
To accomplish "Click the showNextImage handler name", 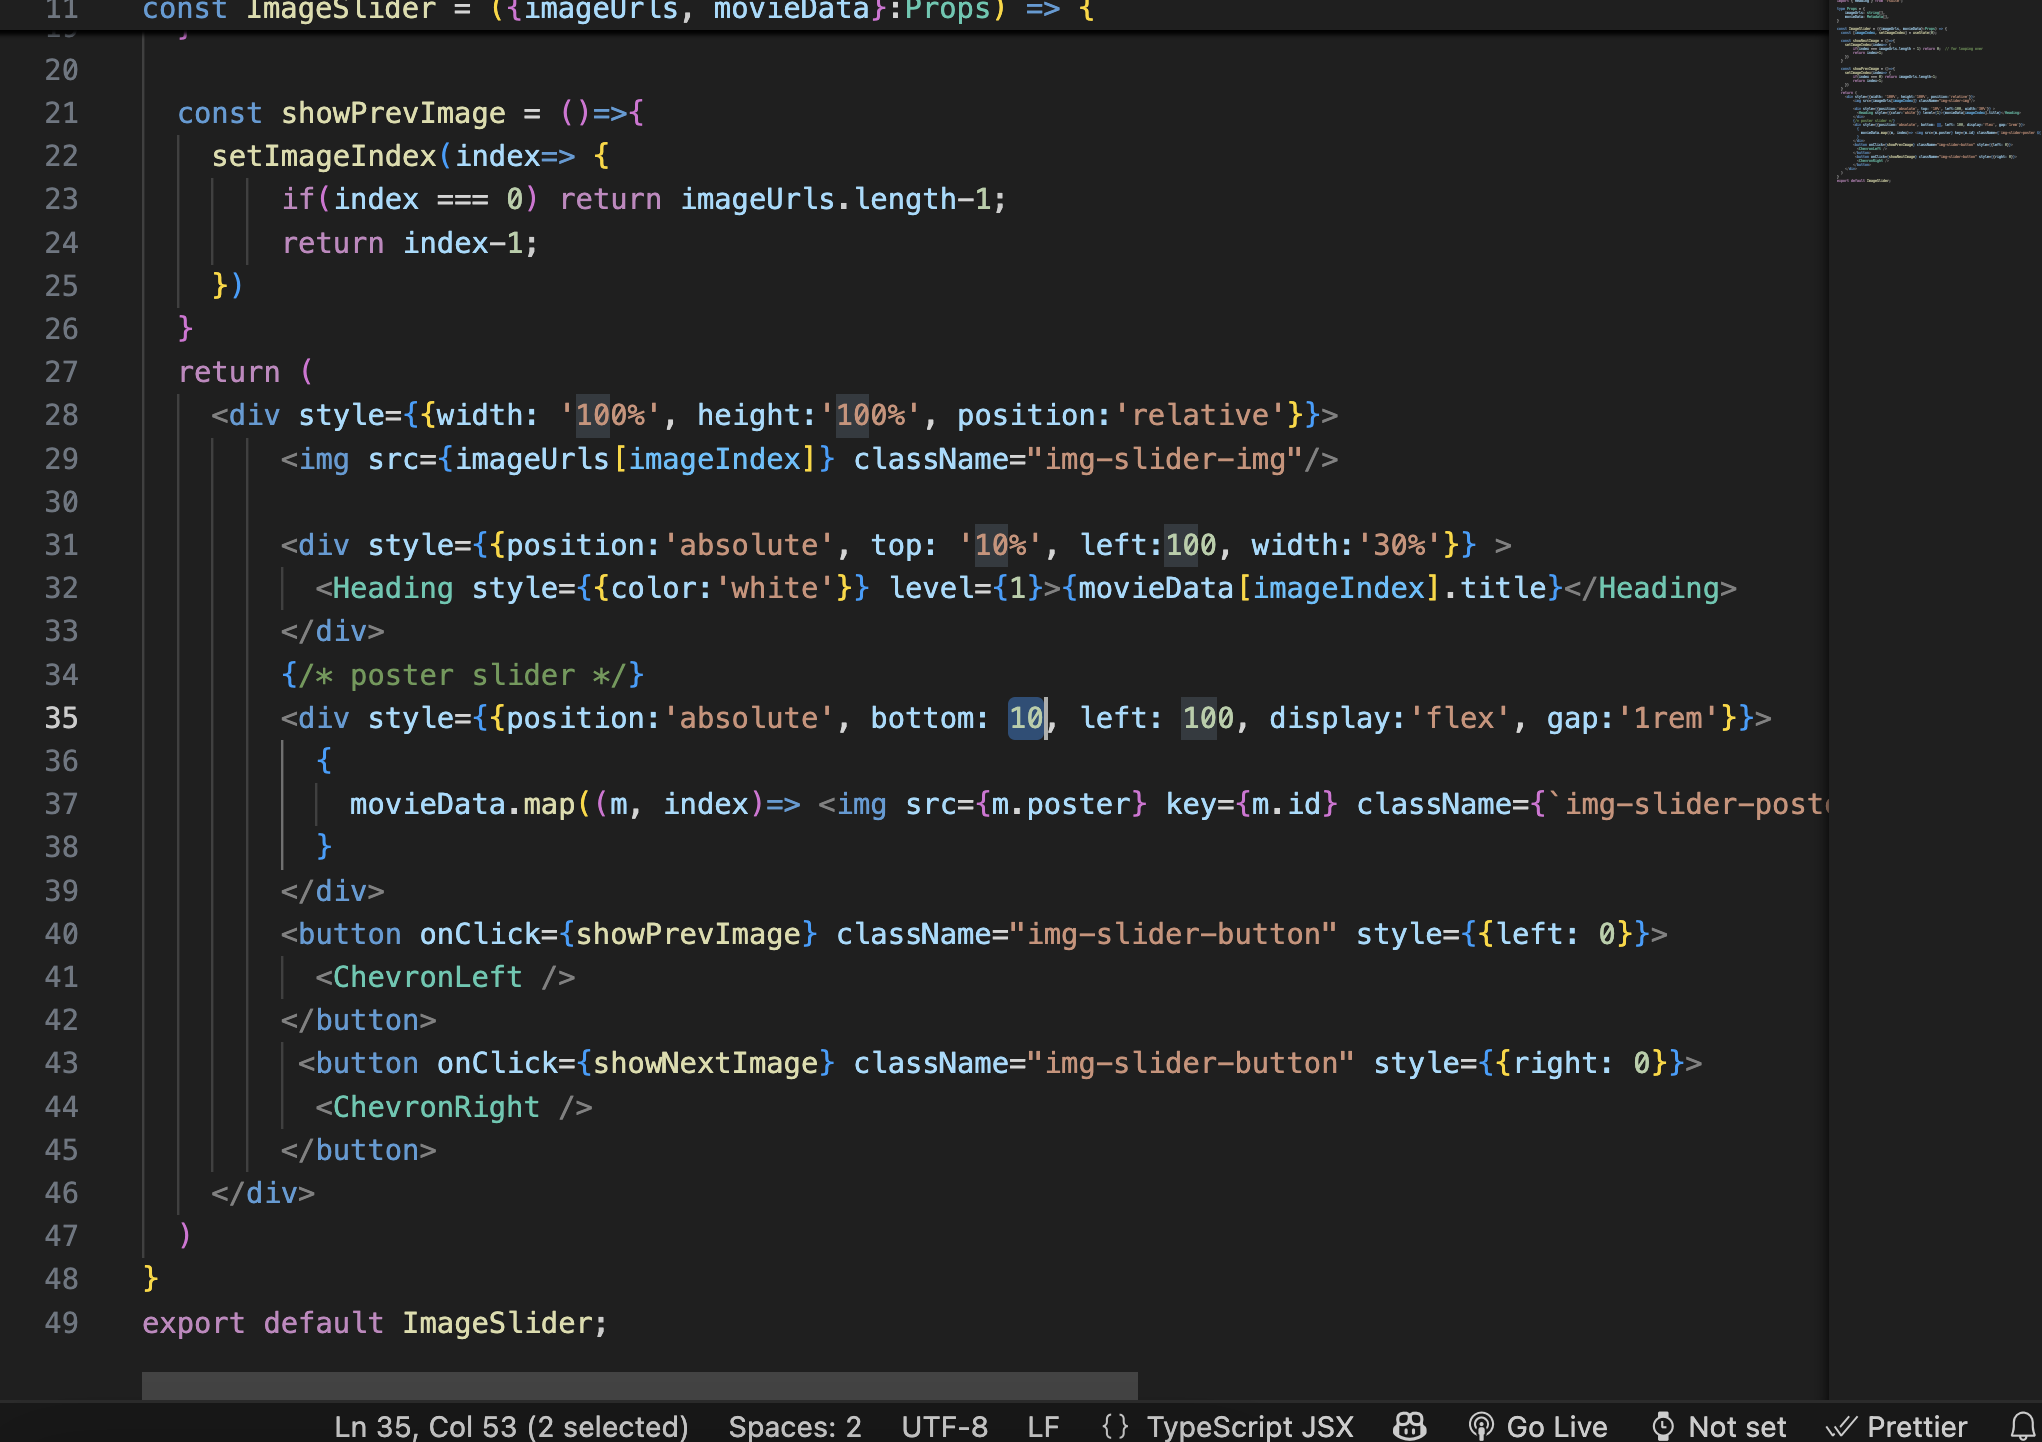I will tap(706, 1063).
